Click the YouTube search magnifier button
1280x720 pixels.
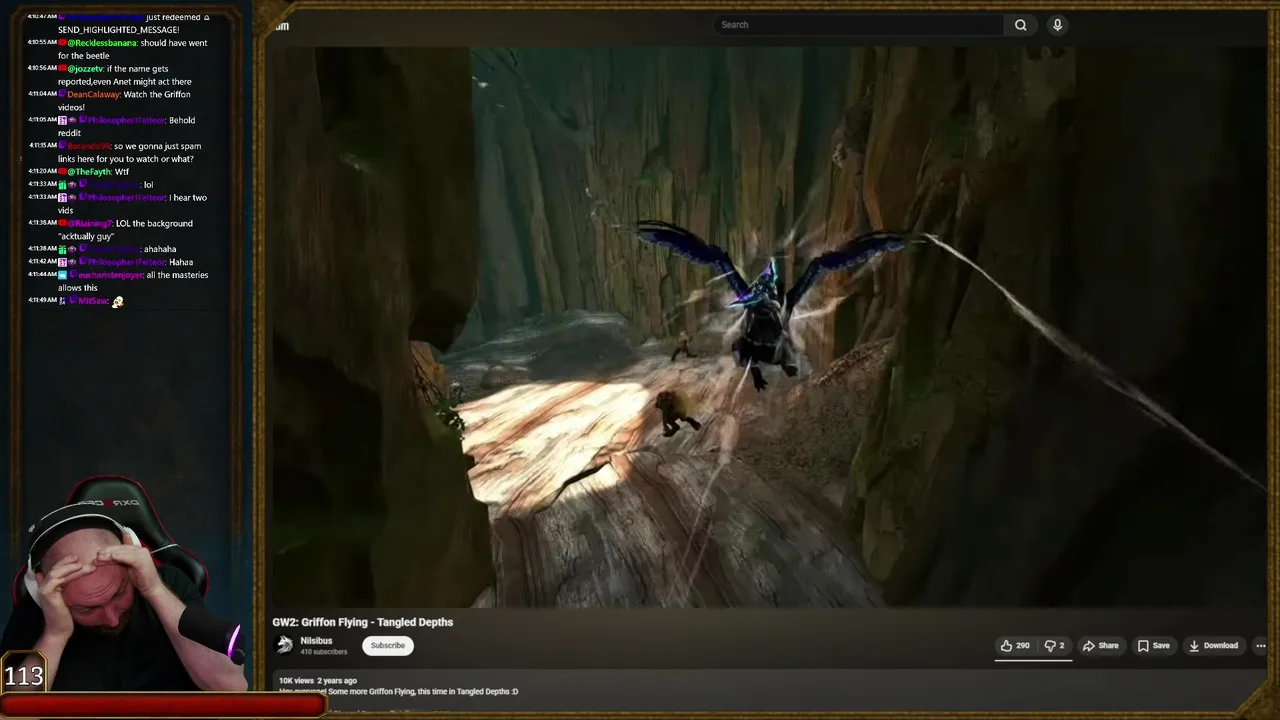pyautogui.click(x=1021, y=25)
